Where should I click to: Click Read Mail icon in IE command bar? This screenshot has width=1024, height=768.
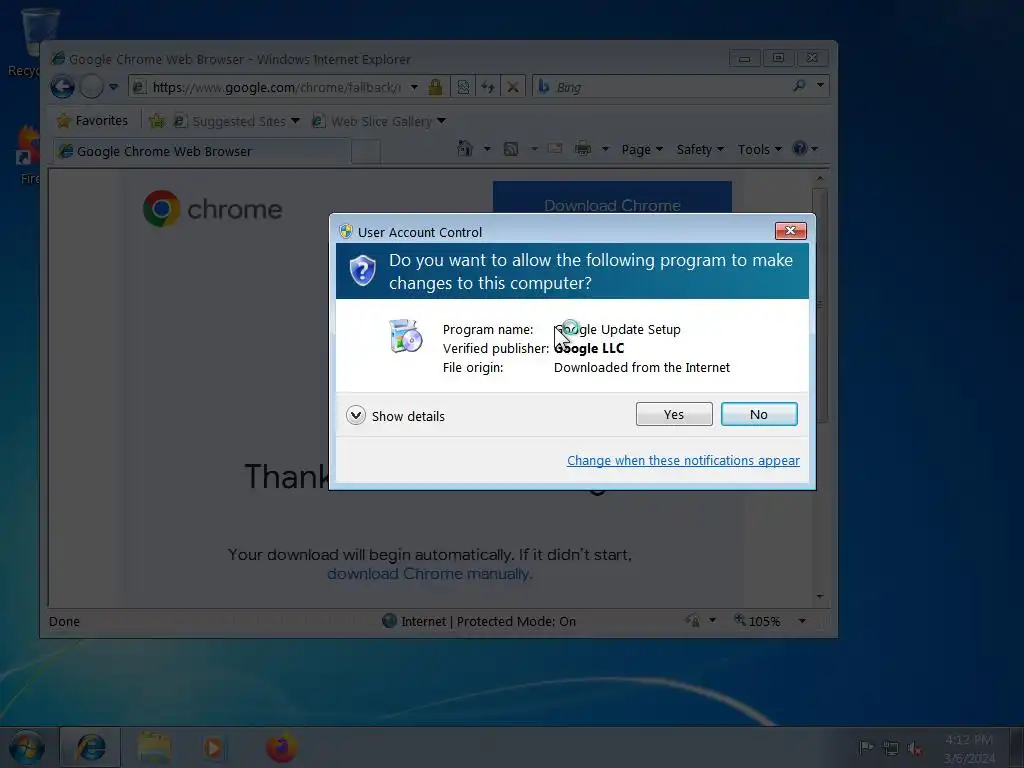[554, 149]
